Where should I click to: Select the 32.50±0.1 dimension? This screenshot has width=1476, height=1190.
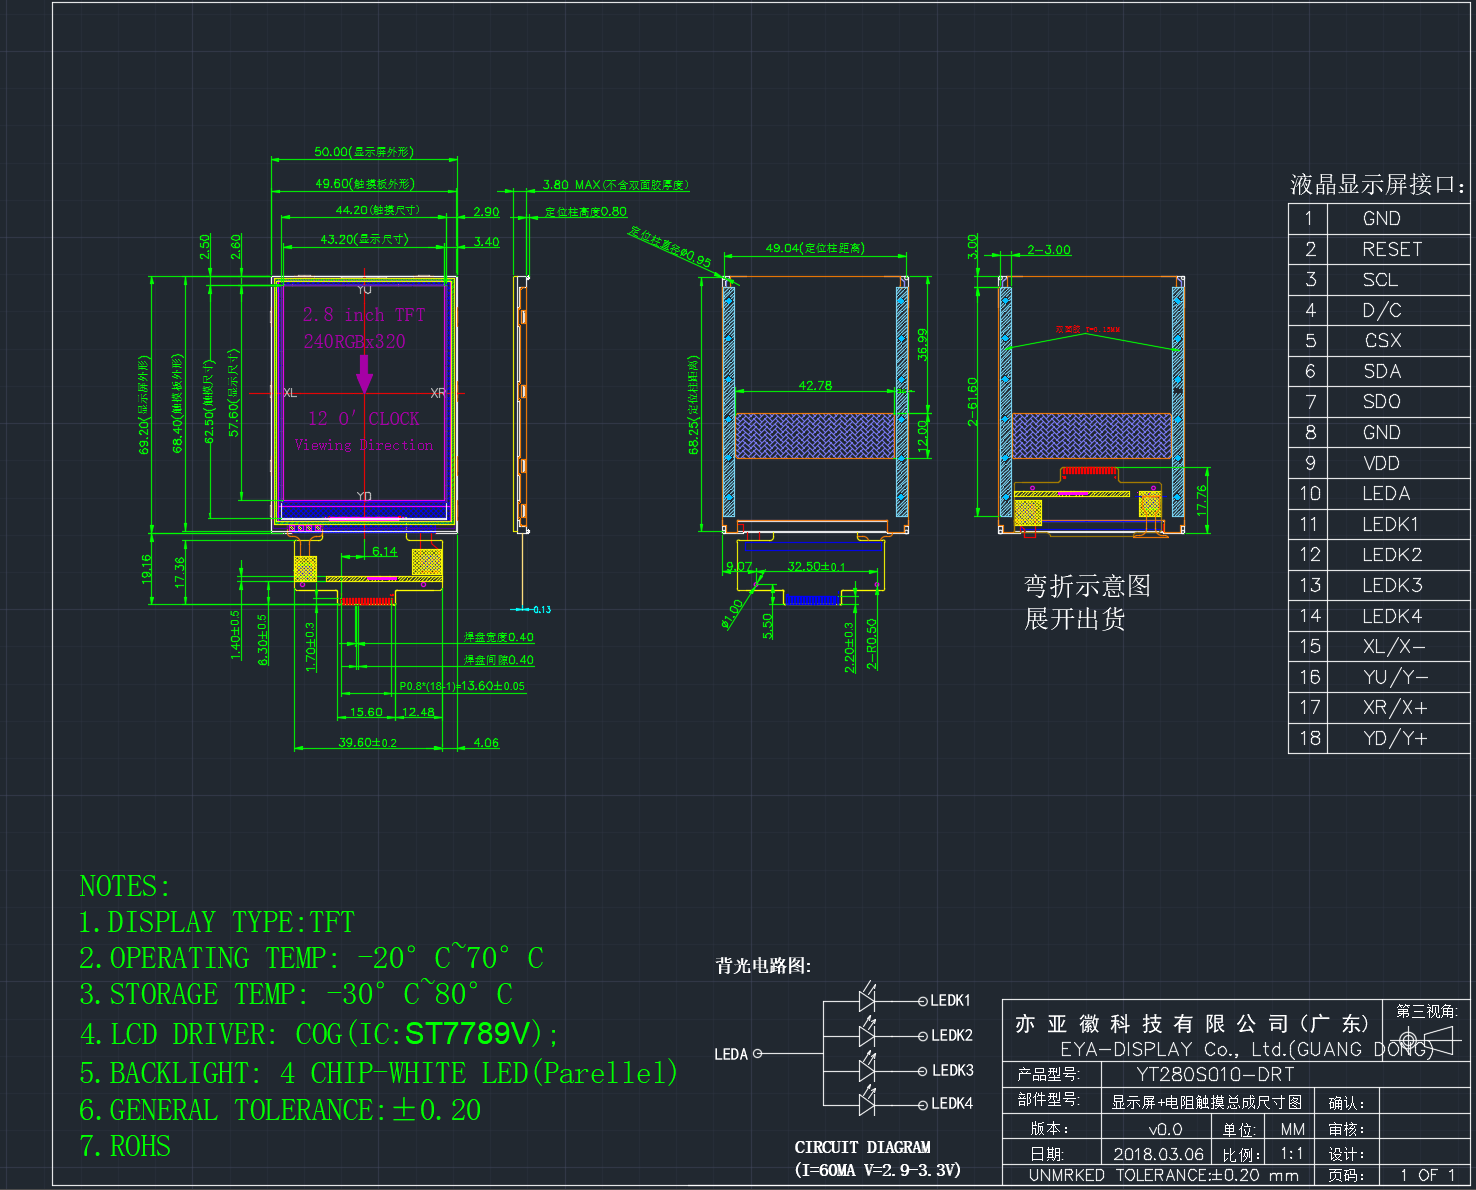coord(816,566)
